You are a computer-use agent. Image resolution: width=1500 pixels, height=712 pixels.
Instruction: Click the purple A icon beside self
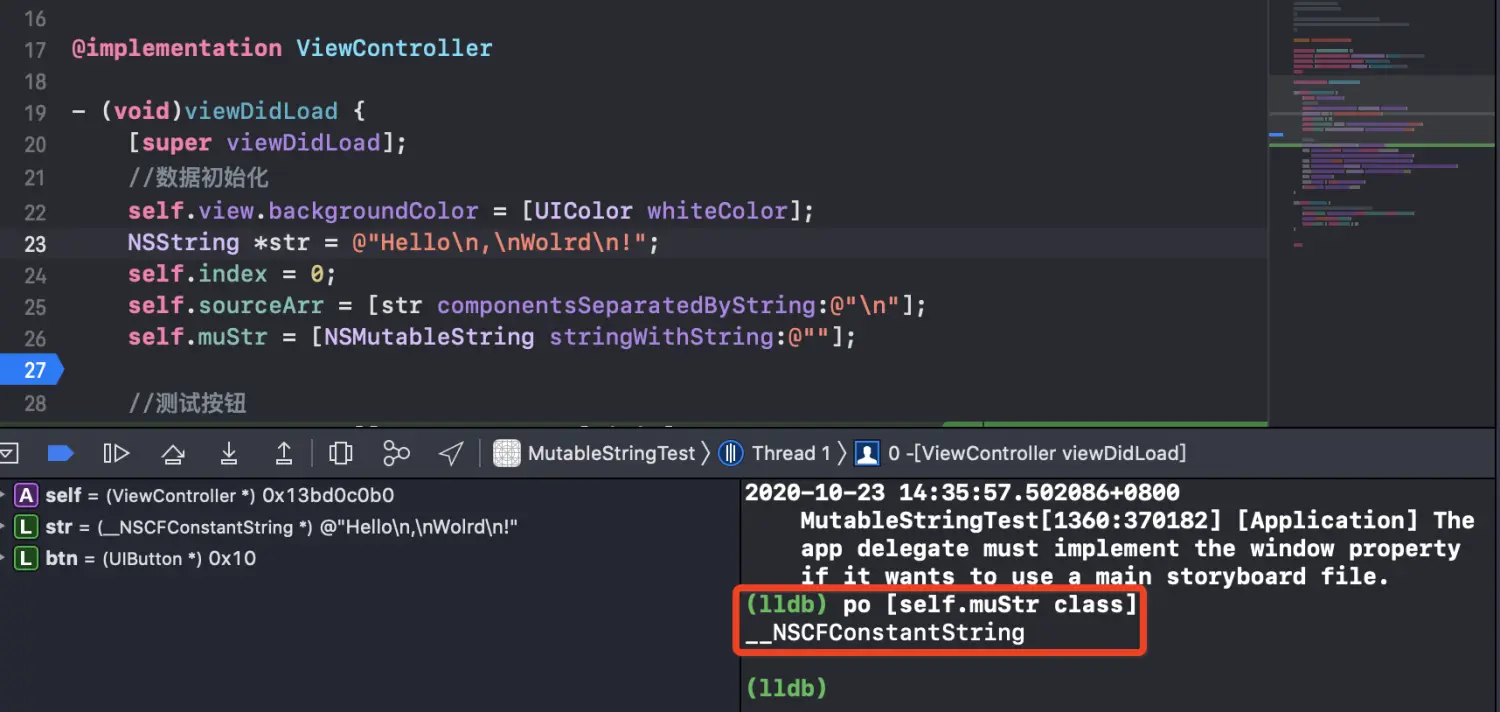(x=27, y=496)
